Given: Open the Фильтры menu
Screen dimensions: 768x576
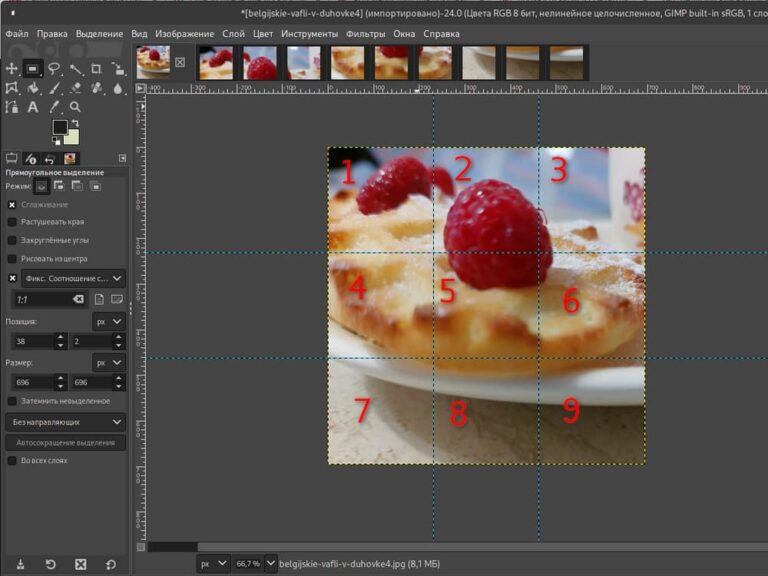Looking at the screenshot, I should [365, 34].
